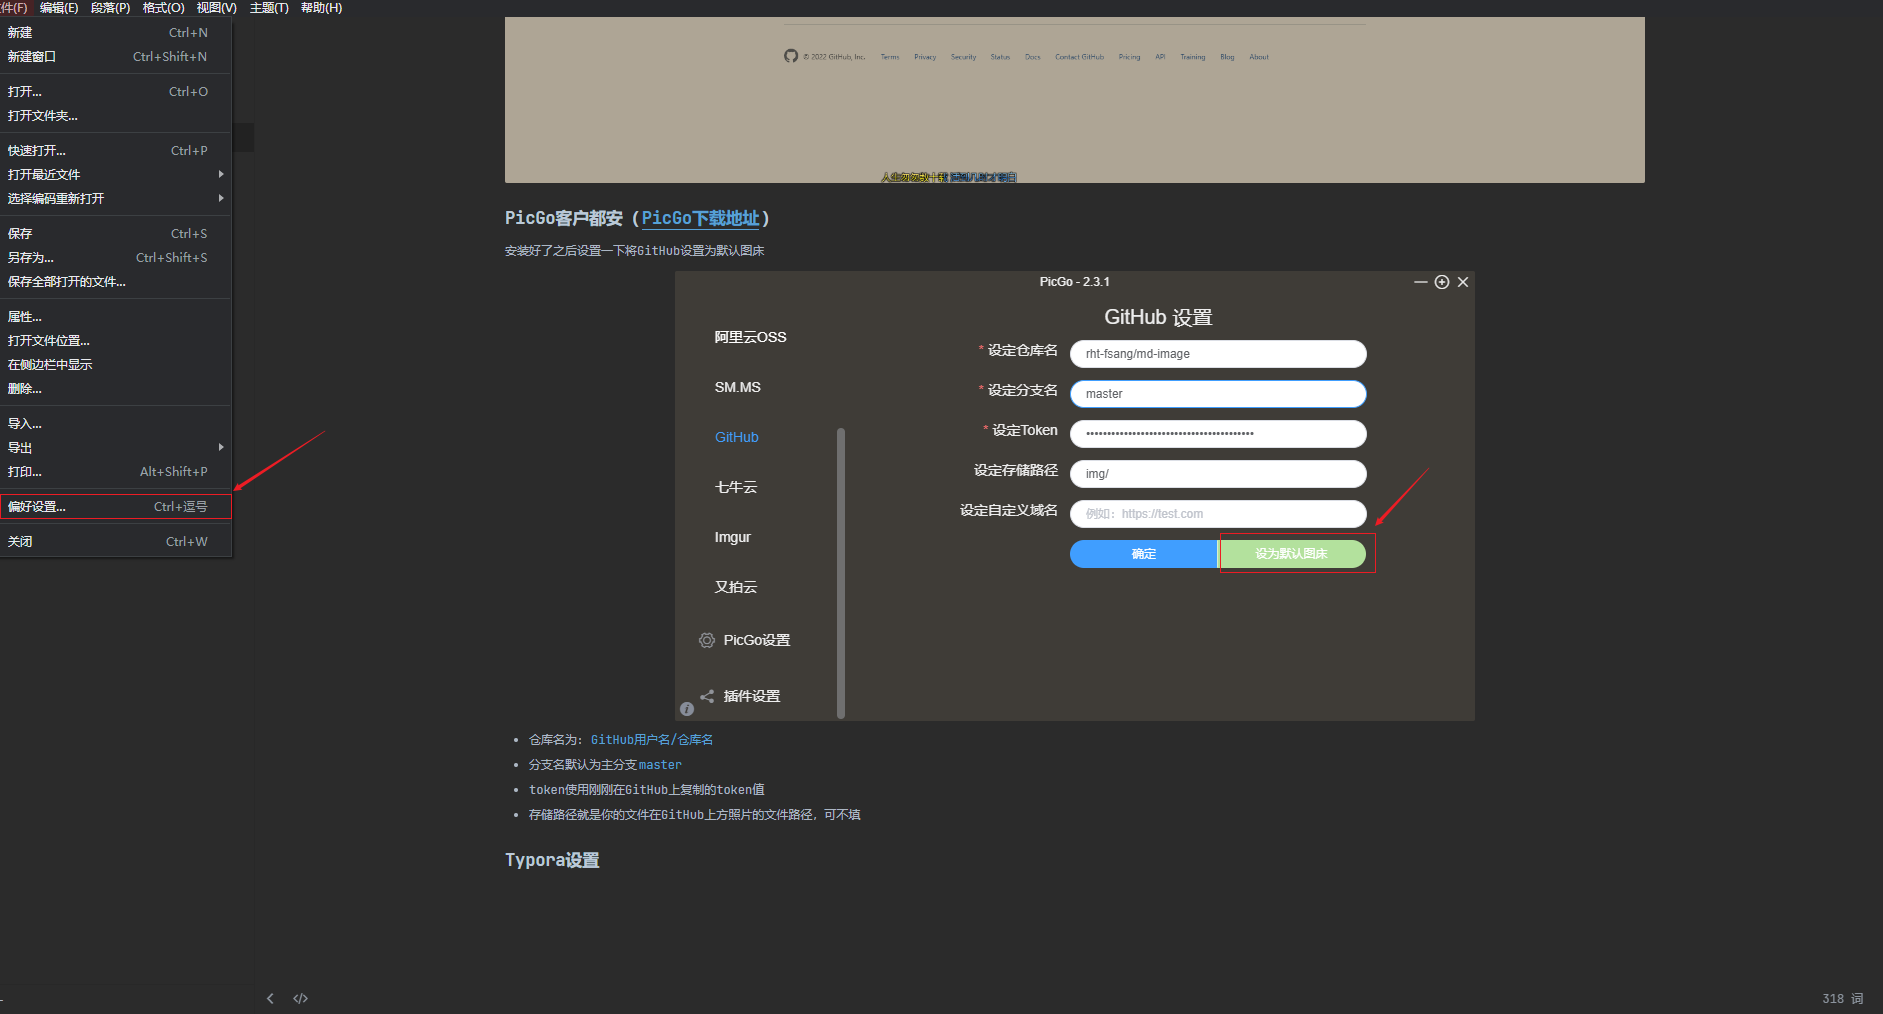Click the GitHub footer screenshot image

point(1074,100)
